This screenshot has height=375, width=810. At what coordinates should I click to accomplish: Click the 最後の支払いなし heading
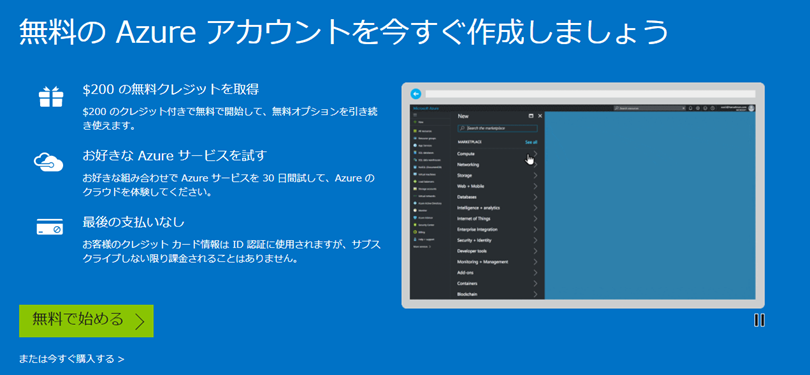tap(133, 222)
